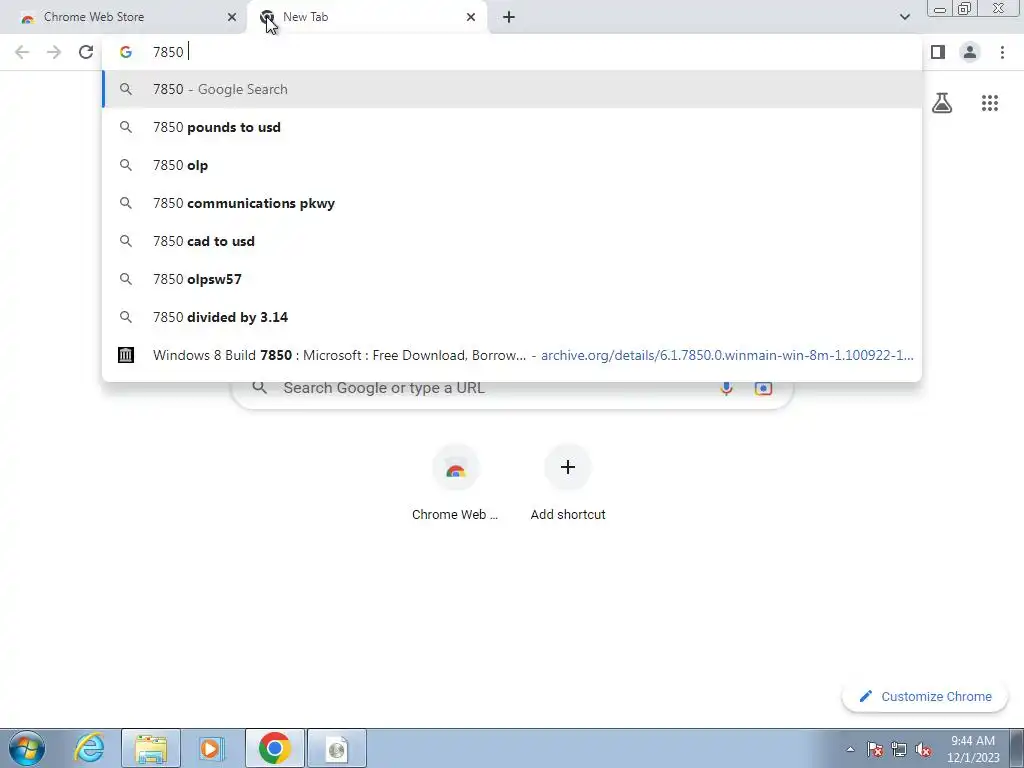1024x768 pixels.
Task: Open Chrome's three-dot menu
Action: click(x=1002, y=52)
